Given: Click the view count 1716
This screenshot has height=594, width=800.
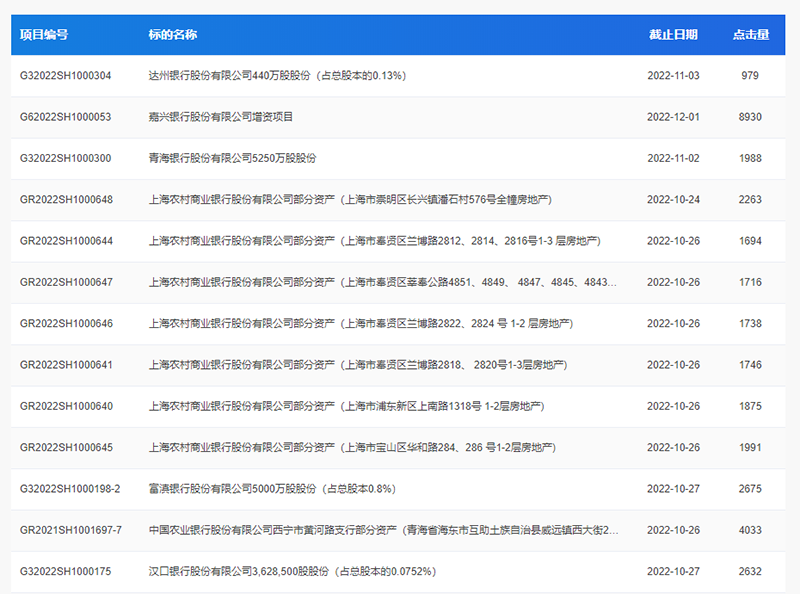Looking at the screenshot, I should [750, 282].
